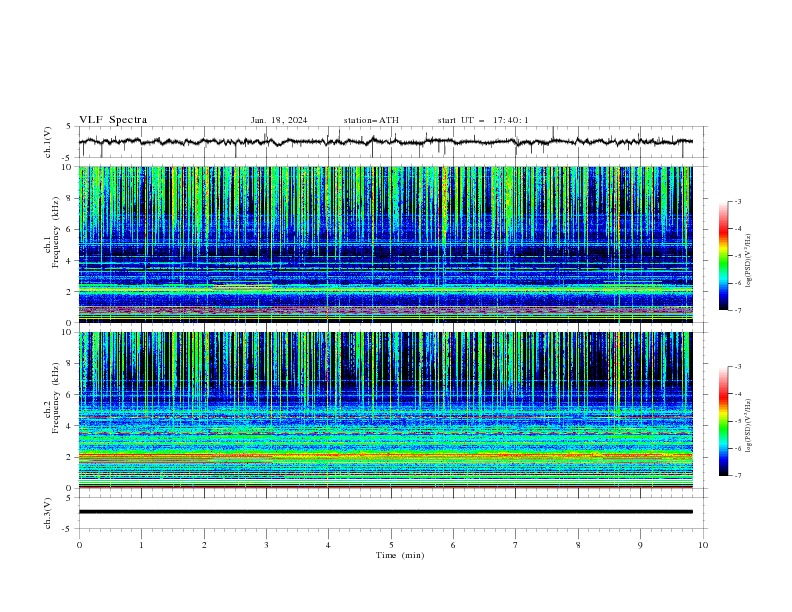Click the time axis tick label 5
This screenshot has width=792, height=612.
coord(391,545)
